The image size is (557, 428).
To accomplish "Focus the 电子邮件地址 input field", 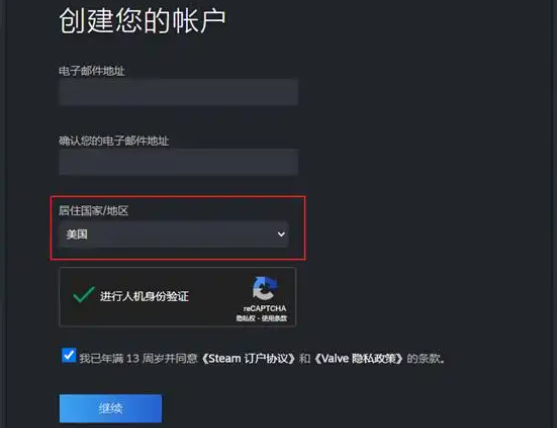I will click(x=178, y=92).
